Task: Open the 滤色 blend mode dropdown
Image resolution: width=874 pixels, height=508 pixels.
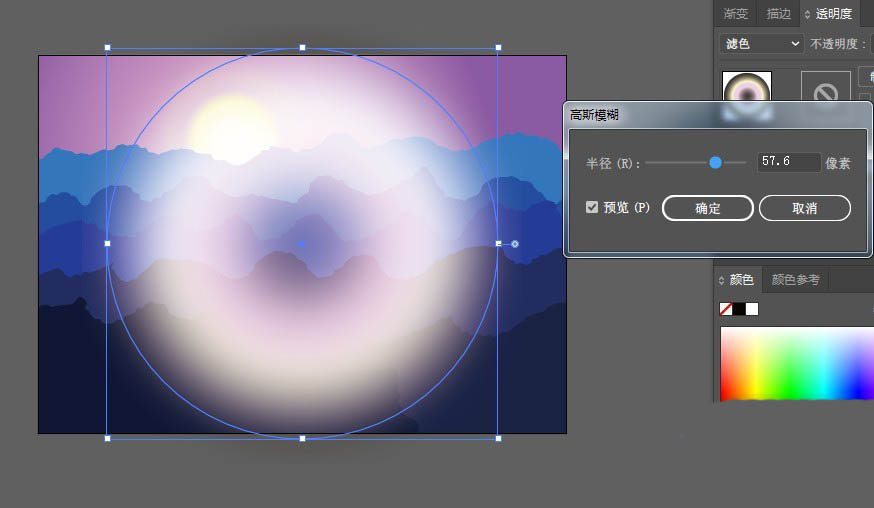Action: [761, 43]
